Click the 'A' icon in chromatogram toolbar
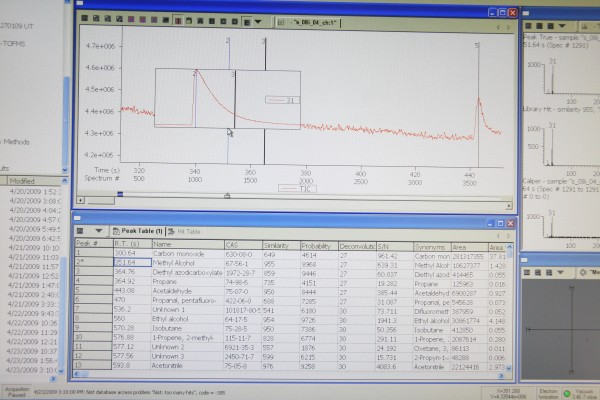Image resolution: width=600 pixels, height=400 pixels. 200,21
